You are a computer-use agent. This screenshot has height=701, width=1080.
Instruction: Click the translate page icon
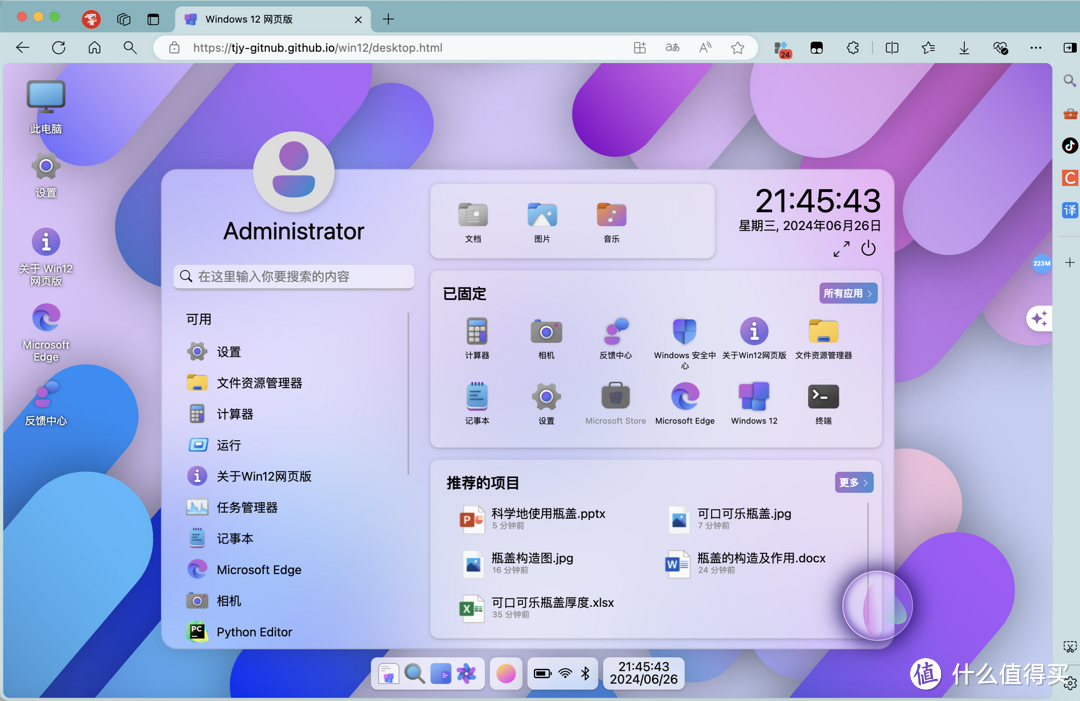(x=672, y=48)
